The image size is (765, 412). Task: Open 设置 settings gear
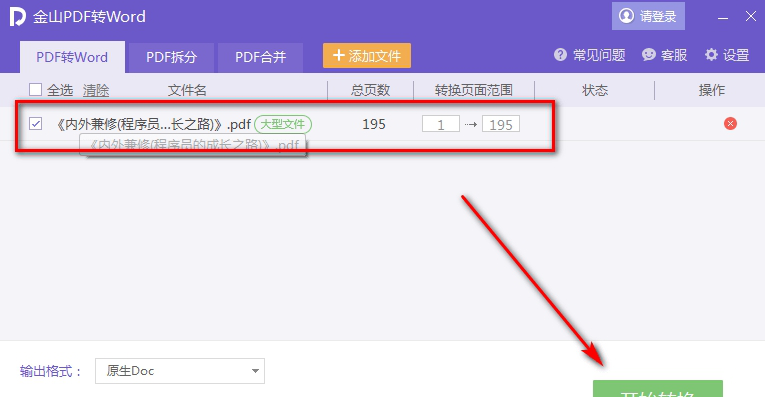tap(726, 55)
